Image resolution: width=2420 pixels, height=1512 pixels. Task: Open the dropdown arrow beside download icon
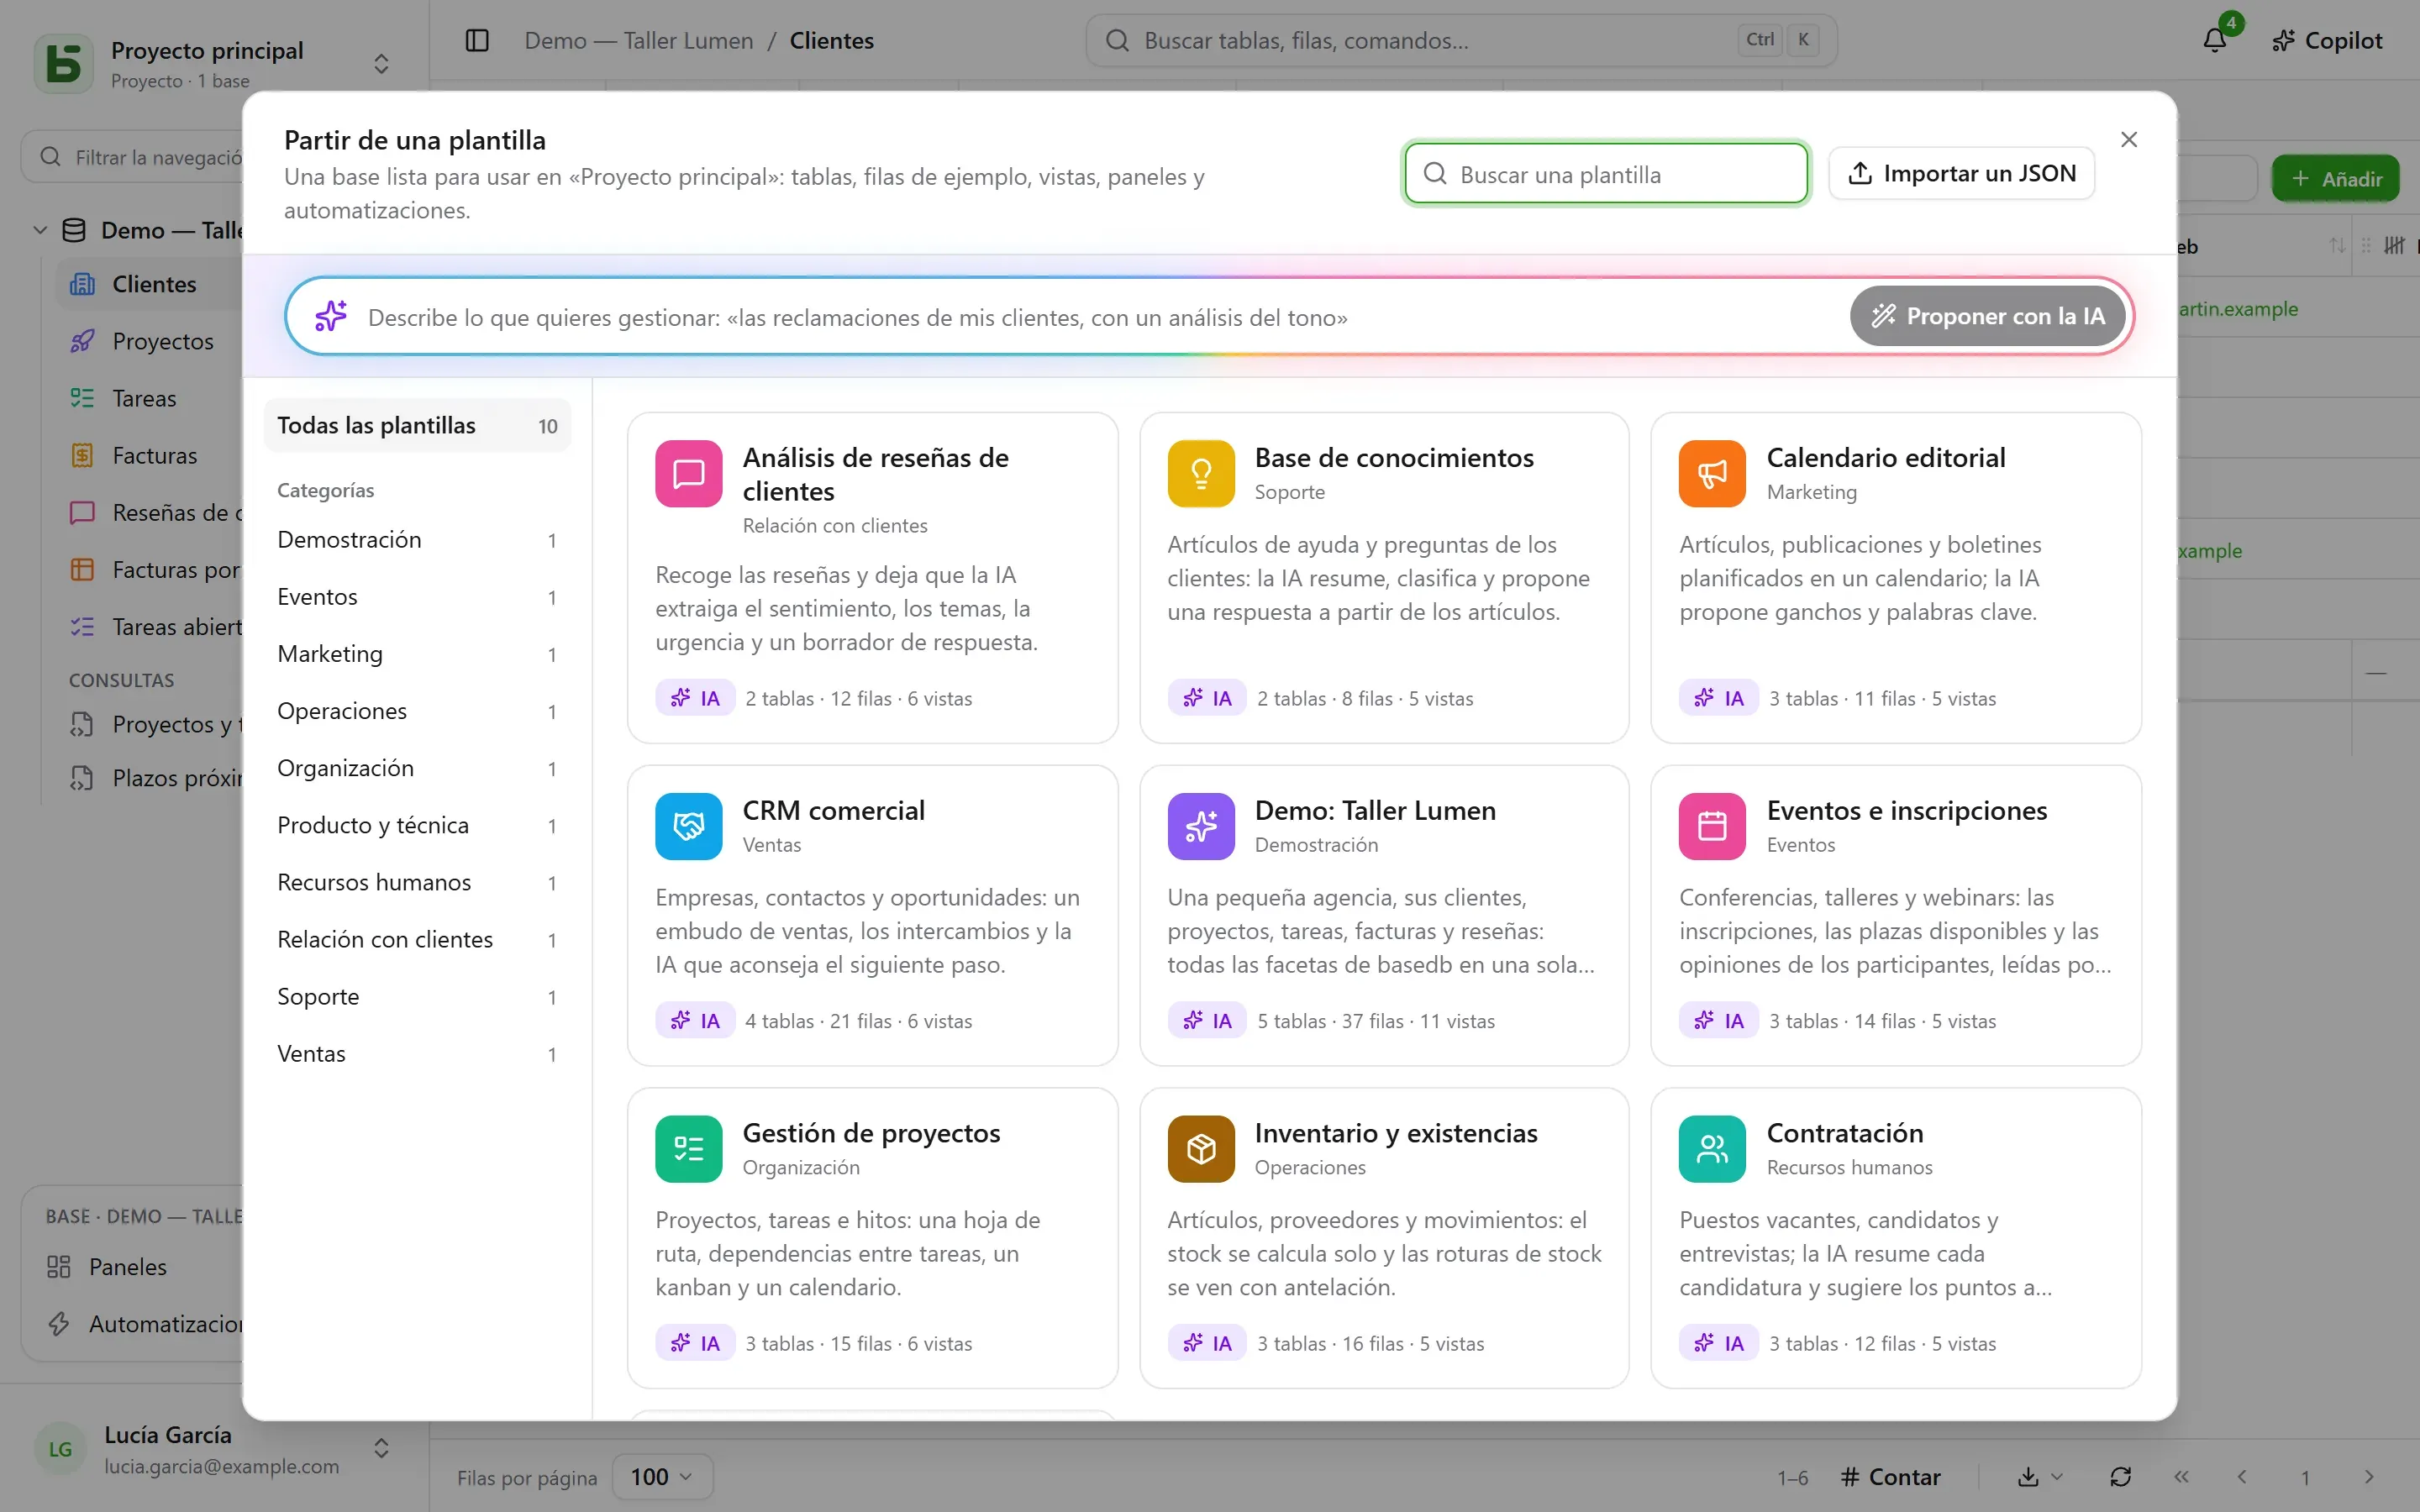[x=2057, y=1477]
